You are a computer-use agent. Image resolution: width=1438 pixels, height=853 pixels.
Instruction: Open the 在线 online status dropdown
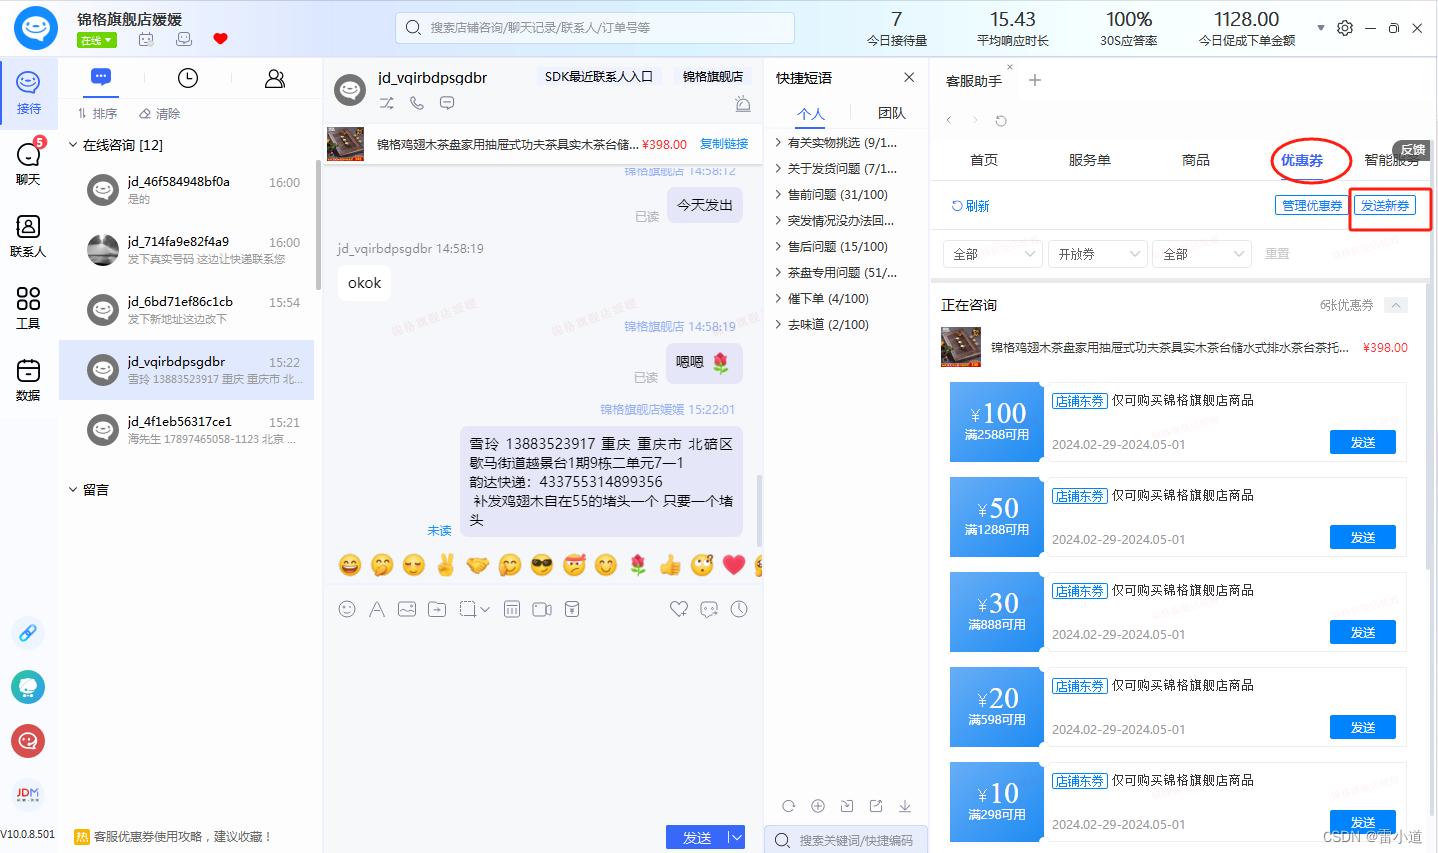[97, 41]
